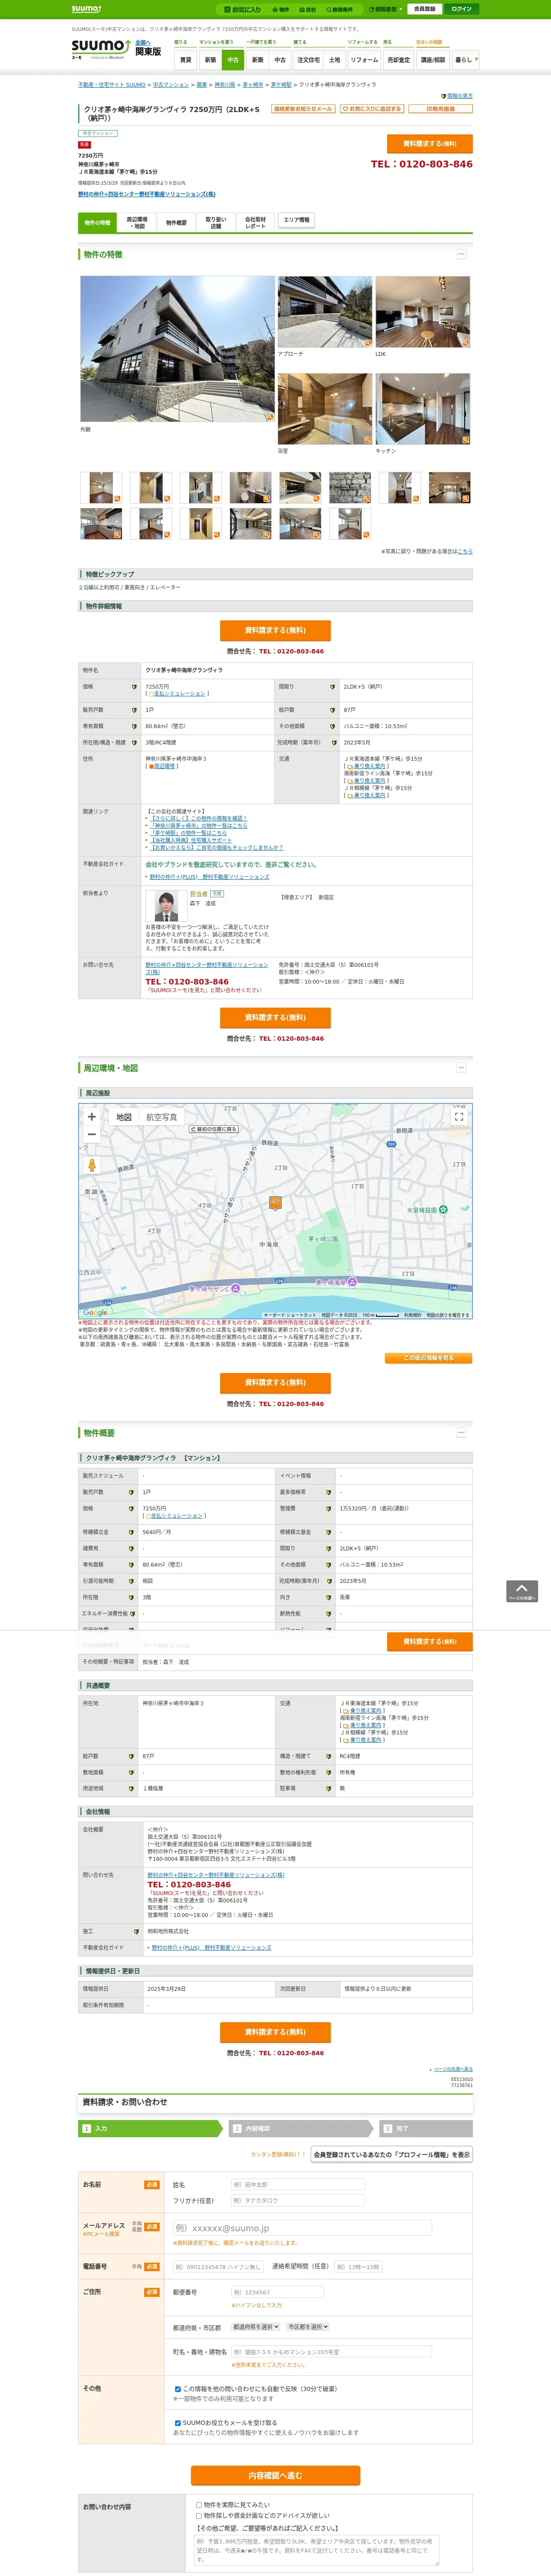
Task: Collapse the 周辺環境・地図 section
Action: (461, 1068)
